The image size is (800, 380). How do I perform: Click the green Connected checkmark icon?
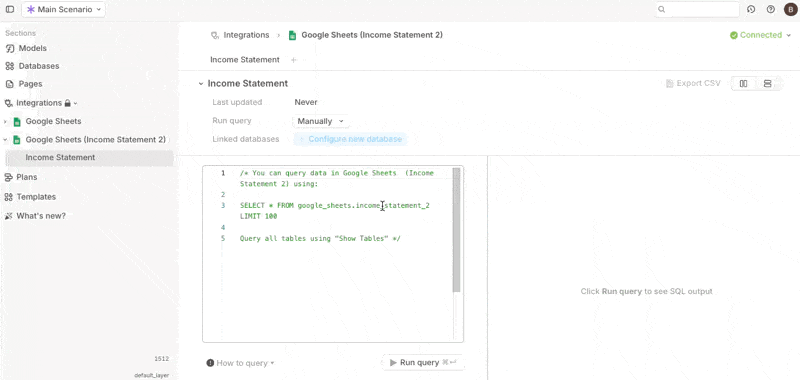[734, 35]
